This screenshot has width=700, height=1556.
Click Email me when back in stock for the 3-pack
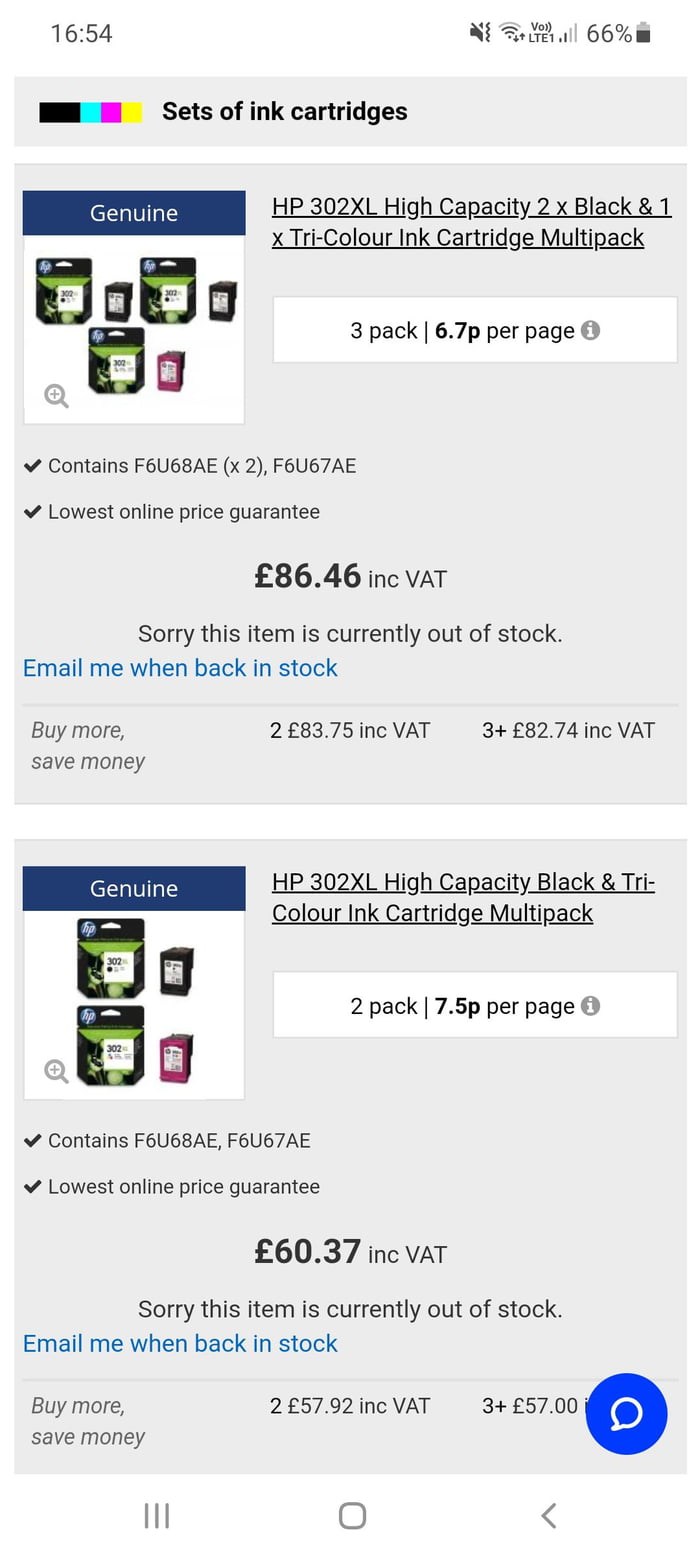[180, 668]
